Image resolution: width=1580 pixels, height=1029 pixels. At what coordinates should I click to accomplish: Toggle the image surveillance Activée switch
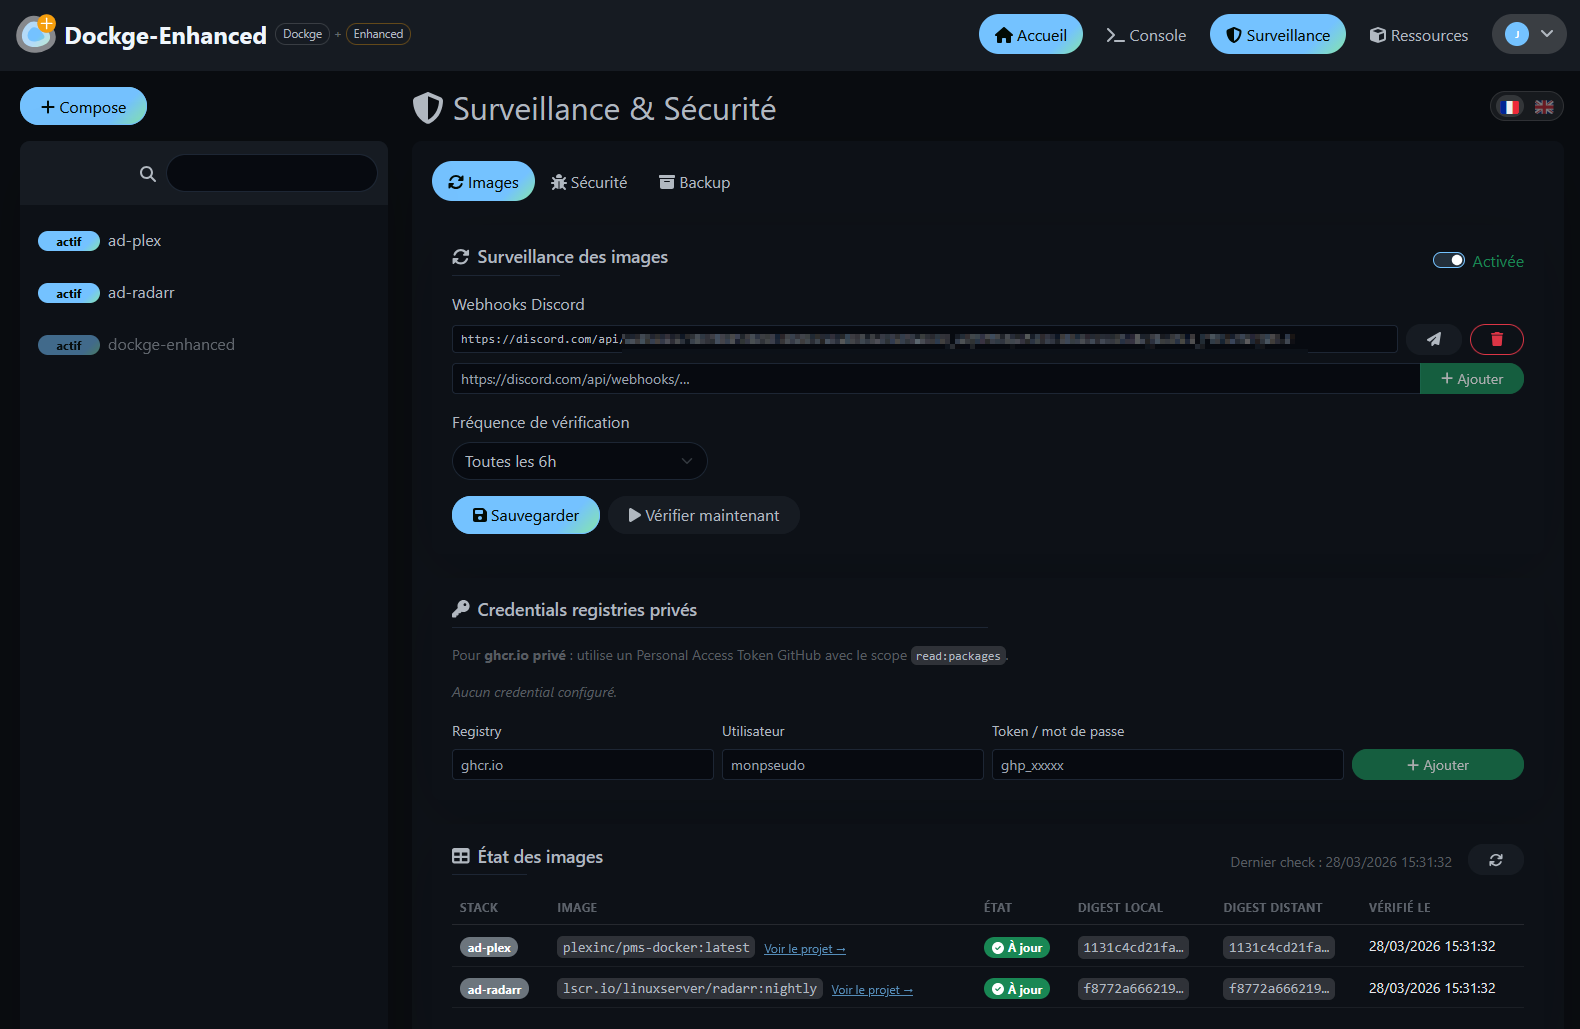tap(1448, 261)
